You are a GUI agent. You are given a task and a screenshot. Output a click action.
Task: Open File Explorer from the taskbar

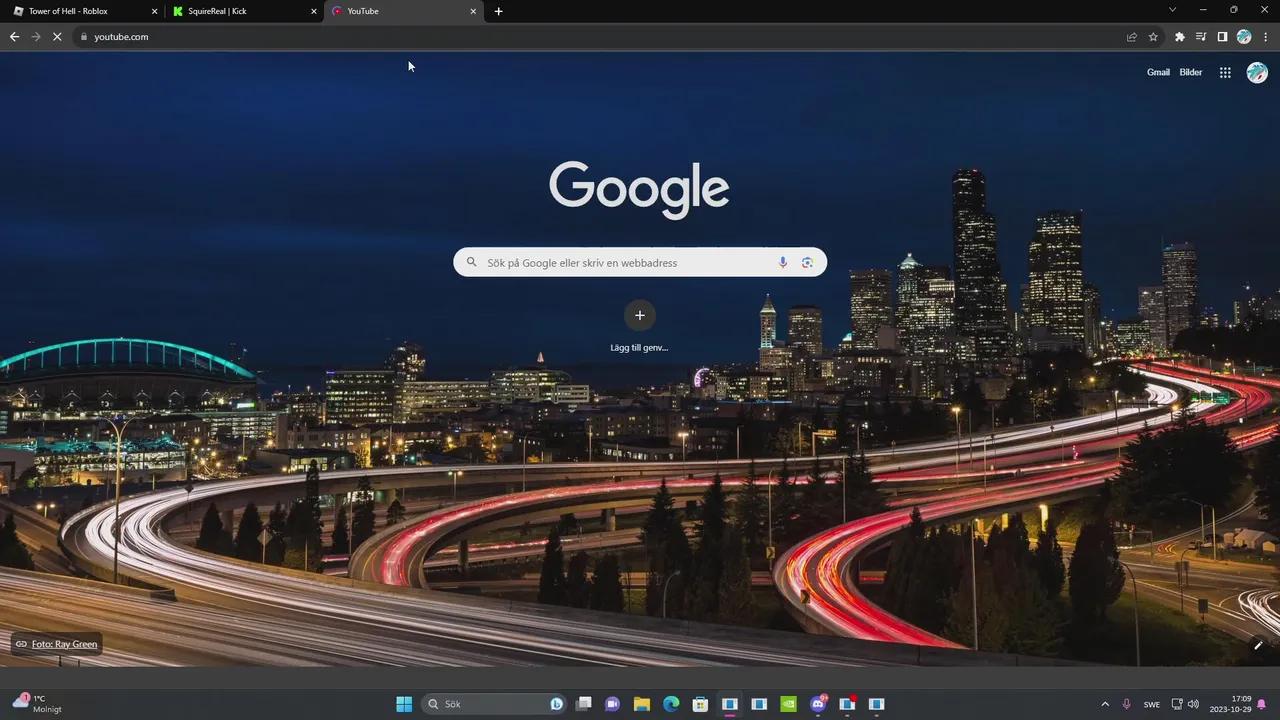click(642, 703)
